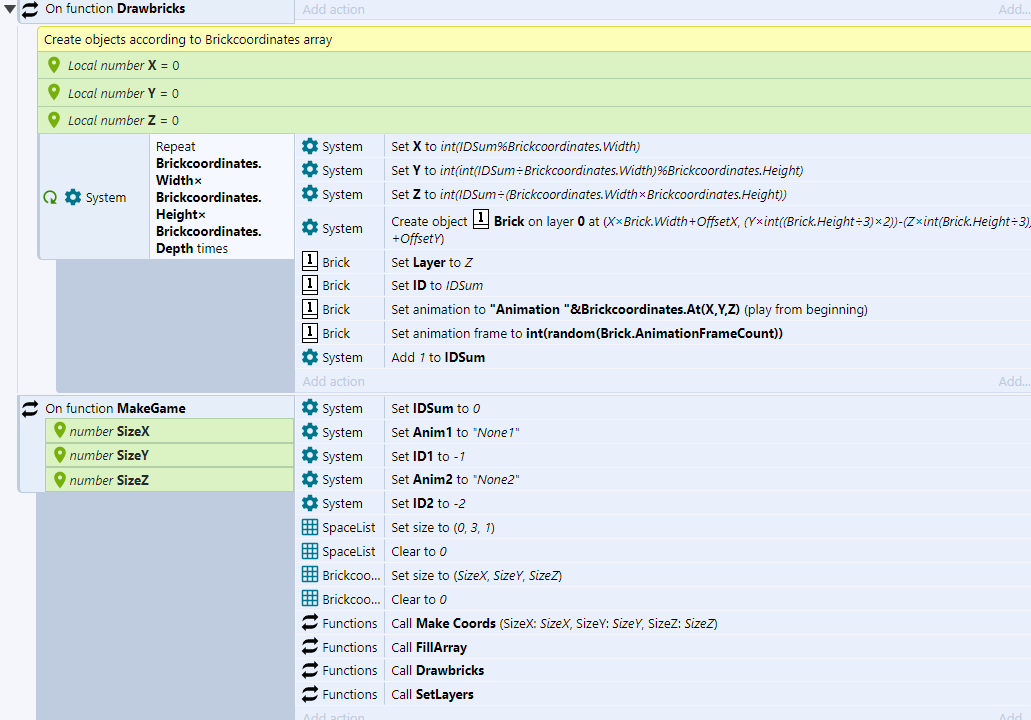Image resolution: width=1031 pixels, height=720 pixels.
Task: Click gear icon of Set ID1 action
Action: point(310,455)
